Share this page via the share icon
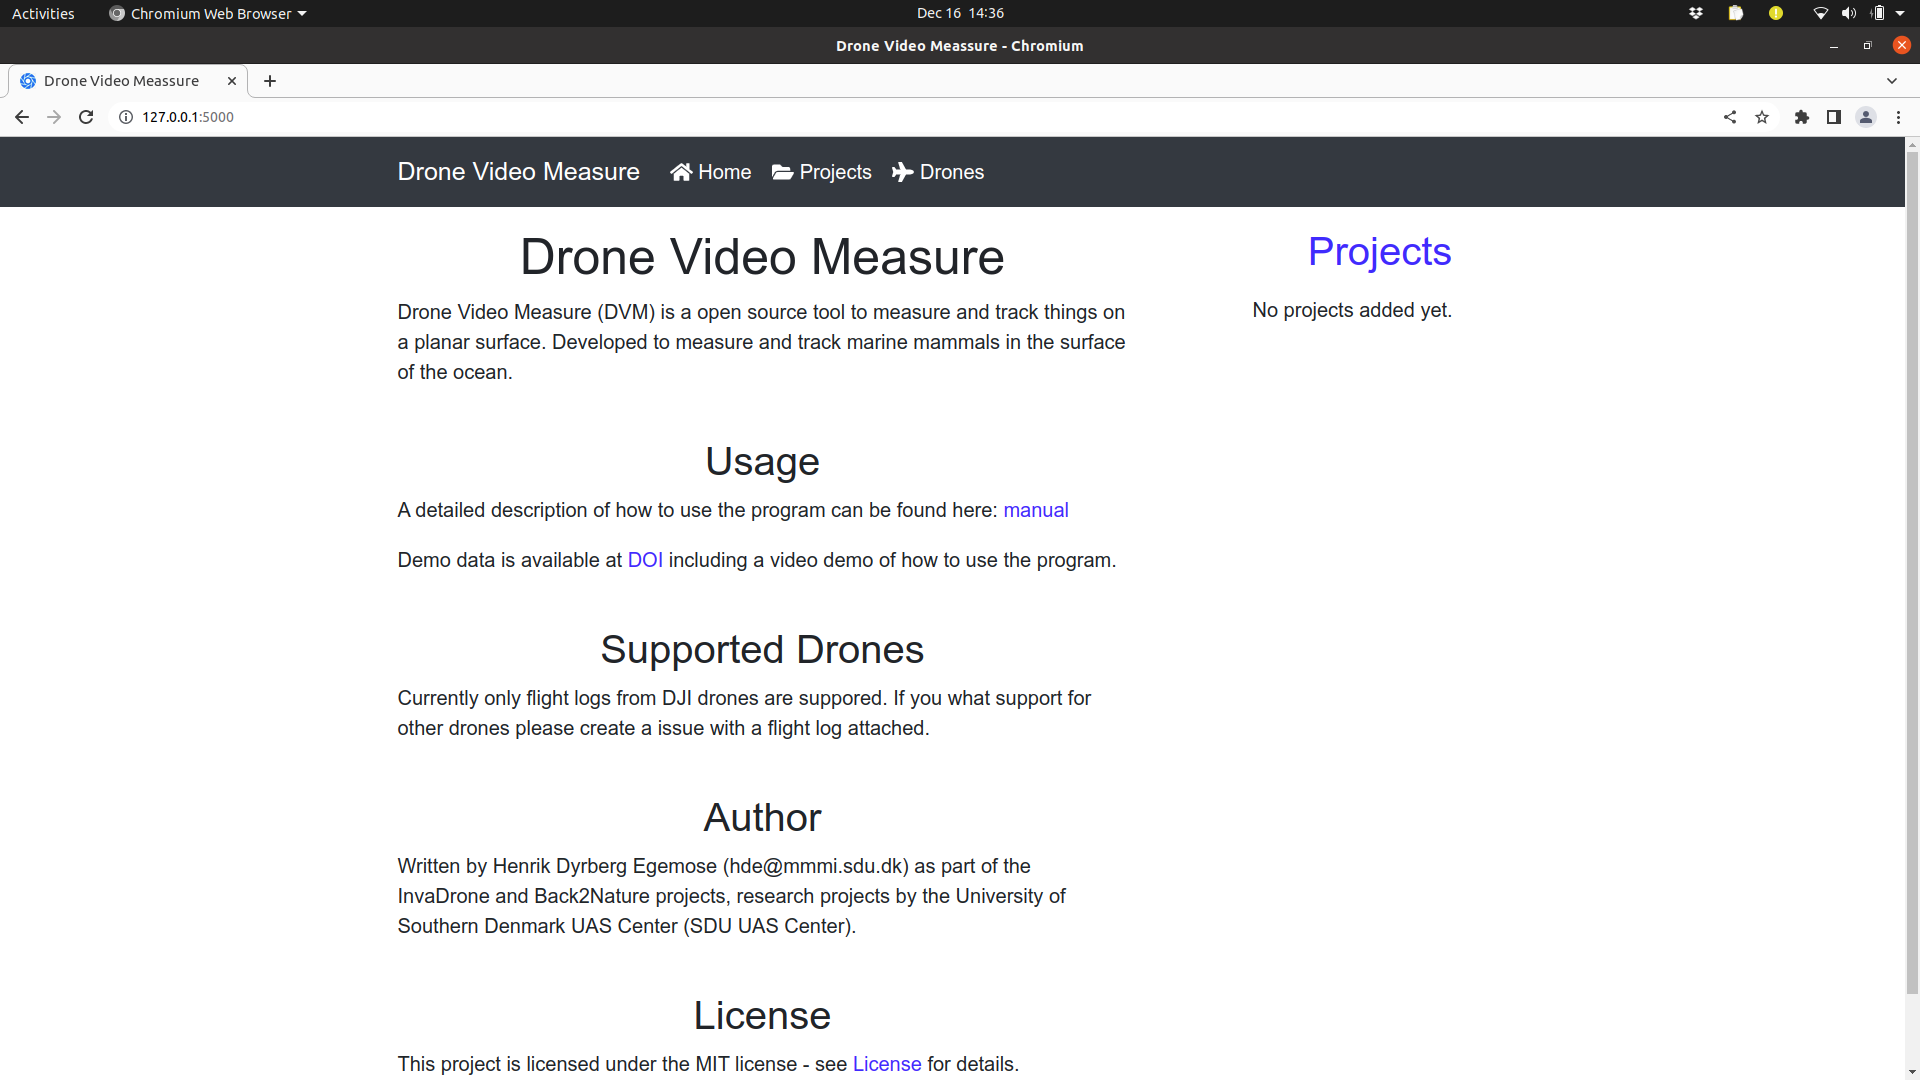The height and width of the screenshot is (1080, 1920). tap(1730, 117)
